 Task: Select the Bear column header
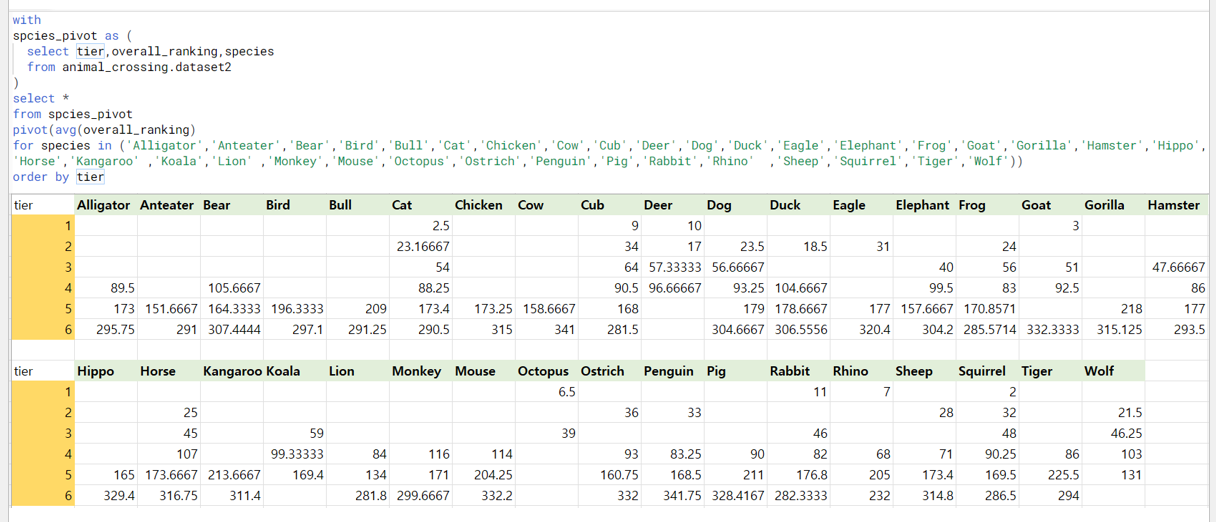217,205
